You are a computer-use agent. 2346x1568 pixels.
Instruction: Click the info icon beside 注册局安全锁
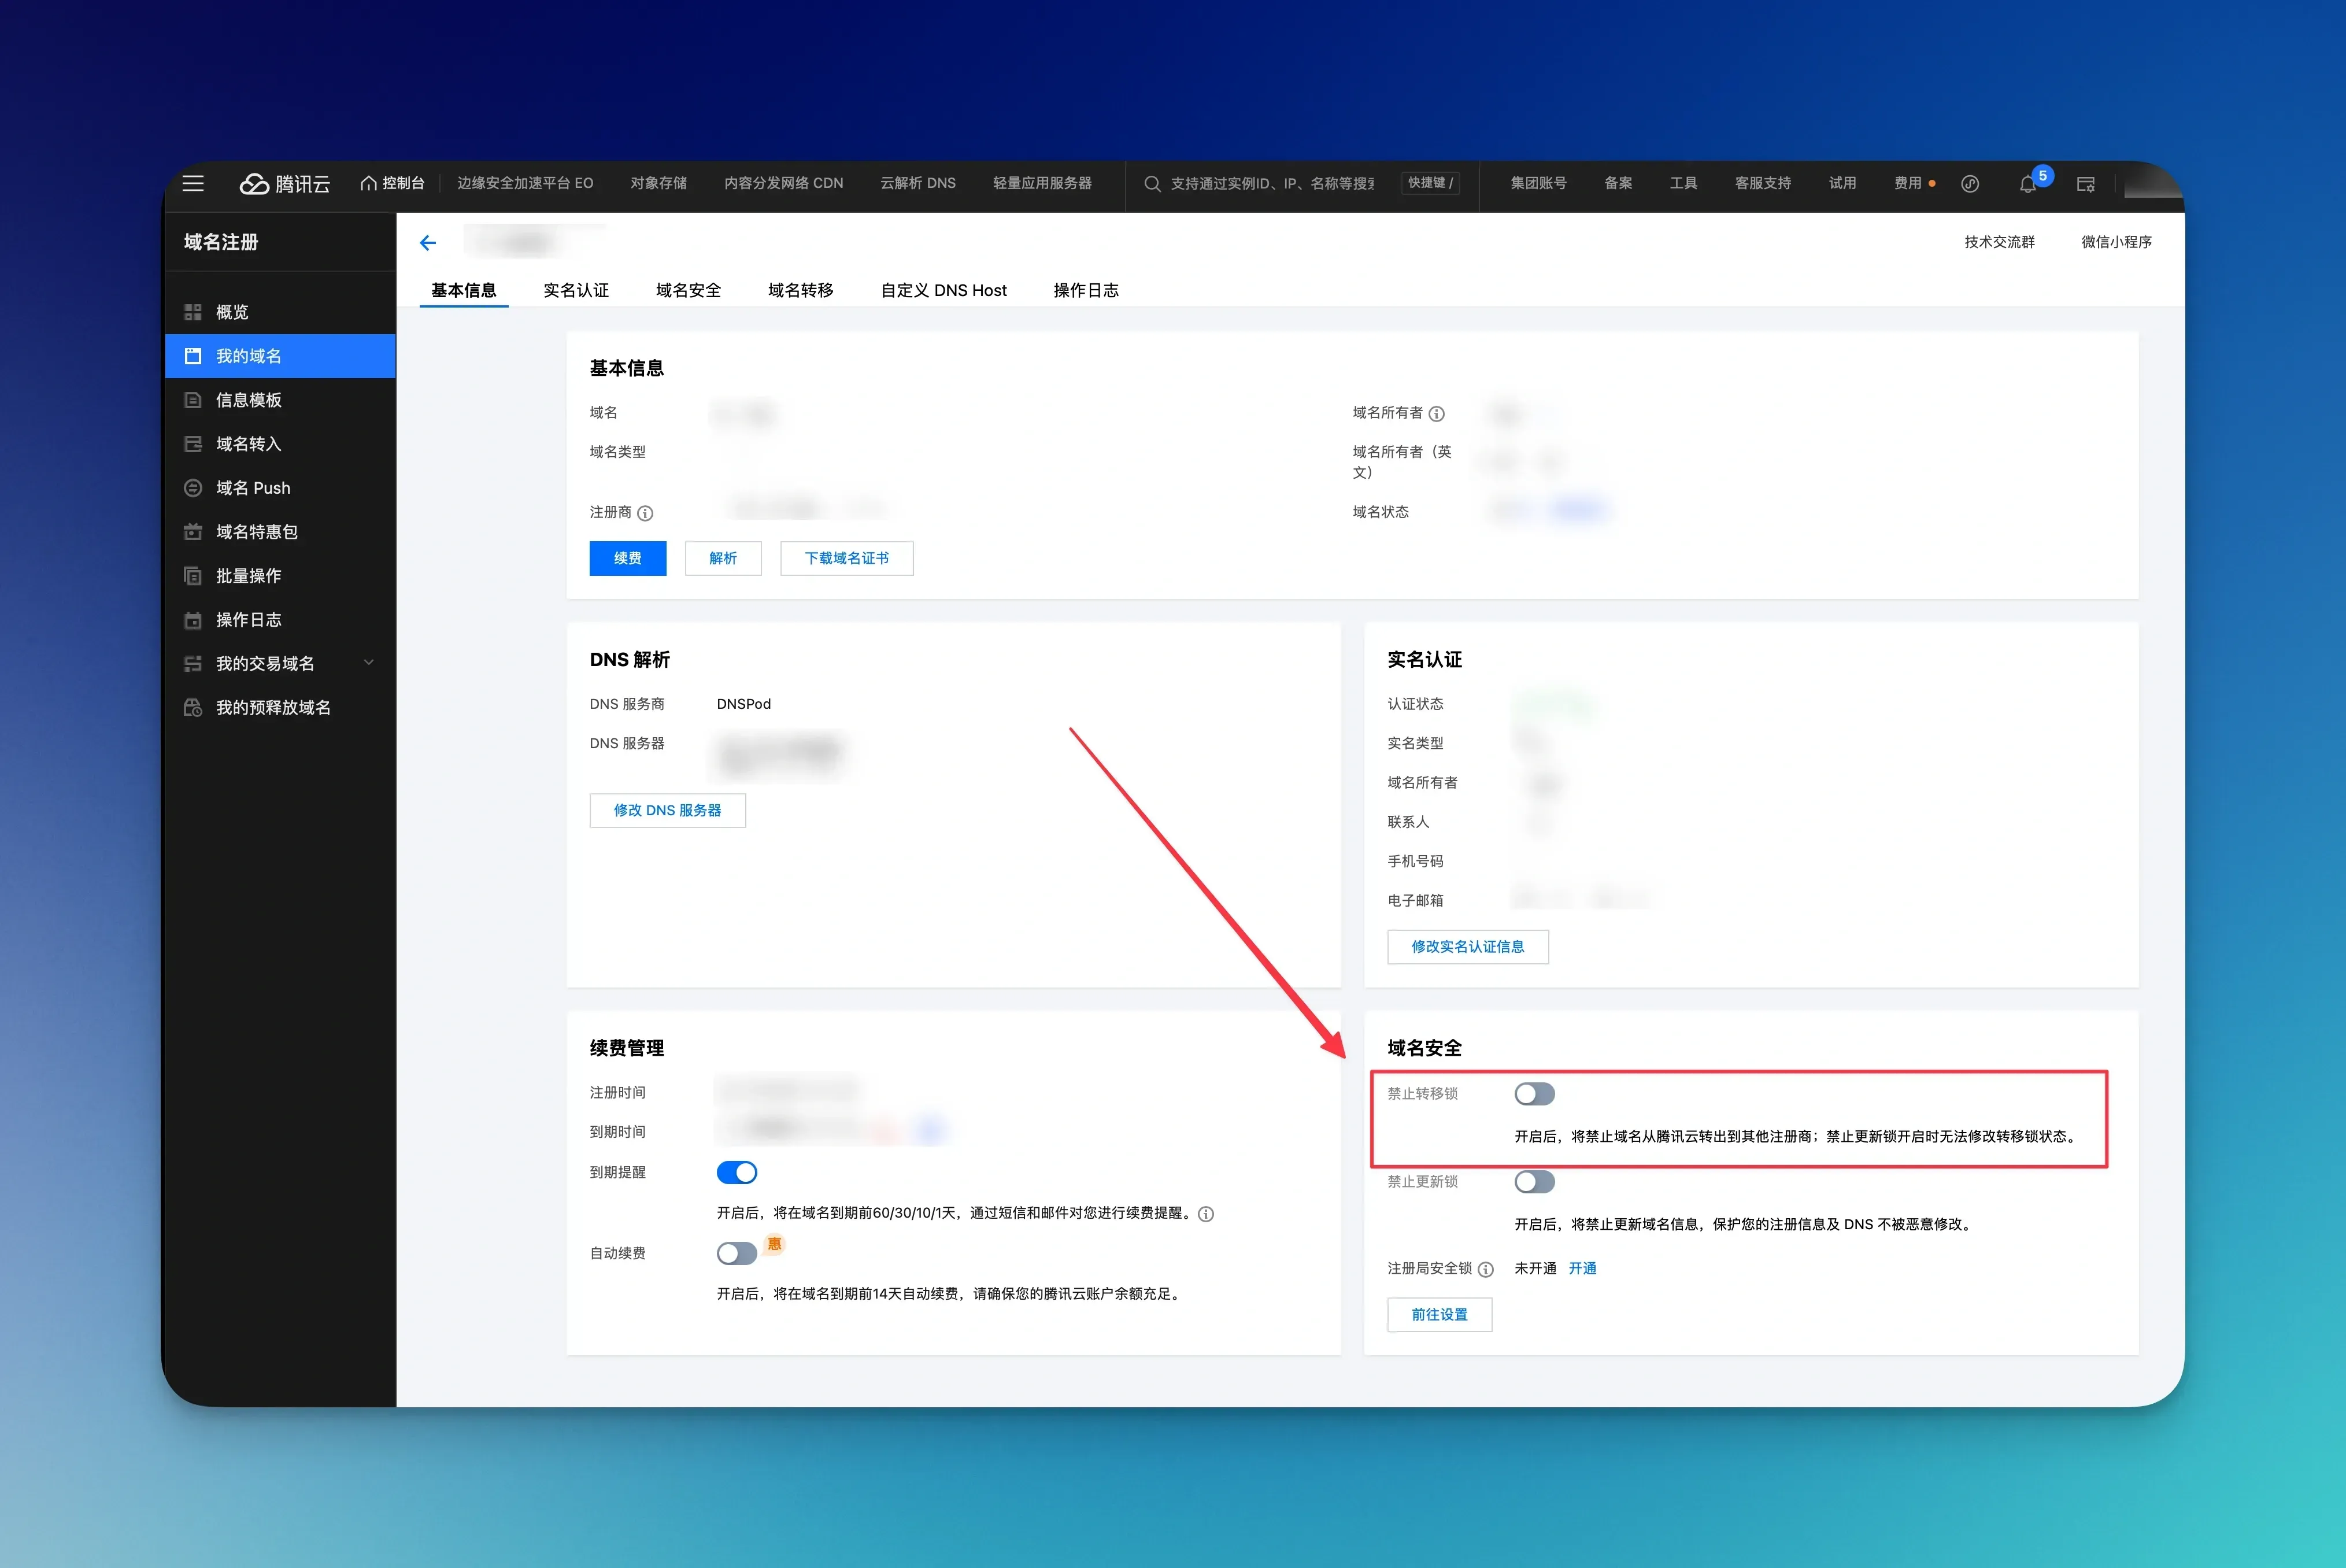coord(1486,1269)
